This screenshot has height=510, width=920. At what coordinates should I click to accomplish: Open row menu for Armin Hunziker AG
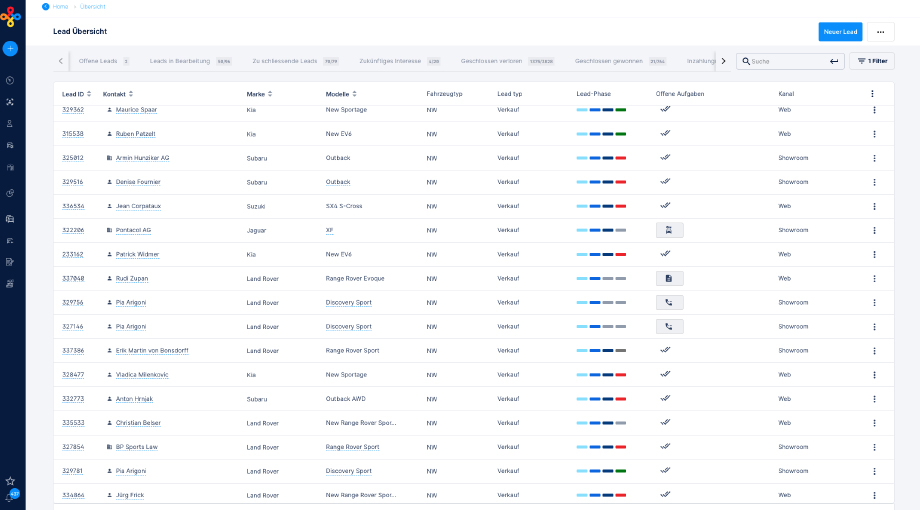tap(874, 158)
